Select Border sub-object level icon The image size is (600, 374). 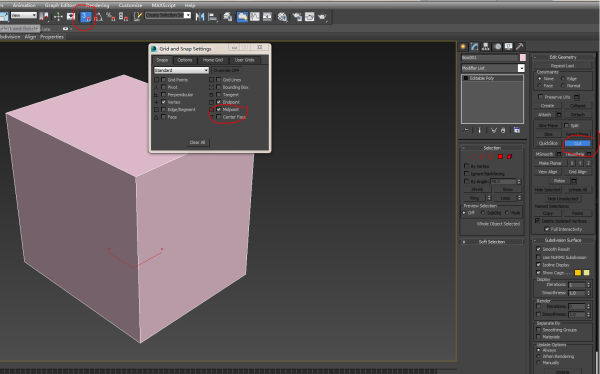(491, 157)
